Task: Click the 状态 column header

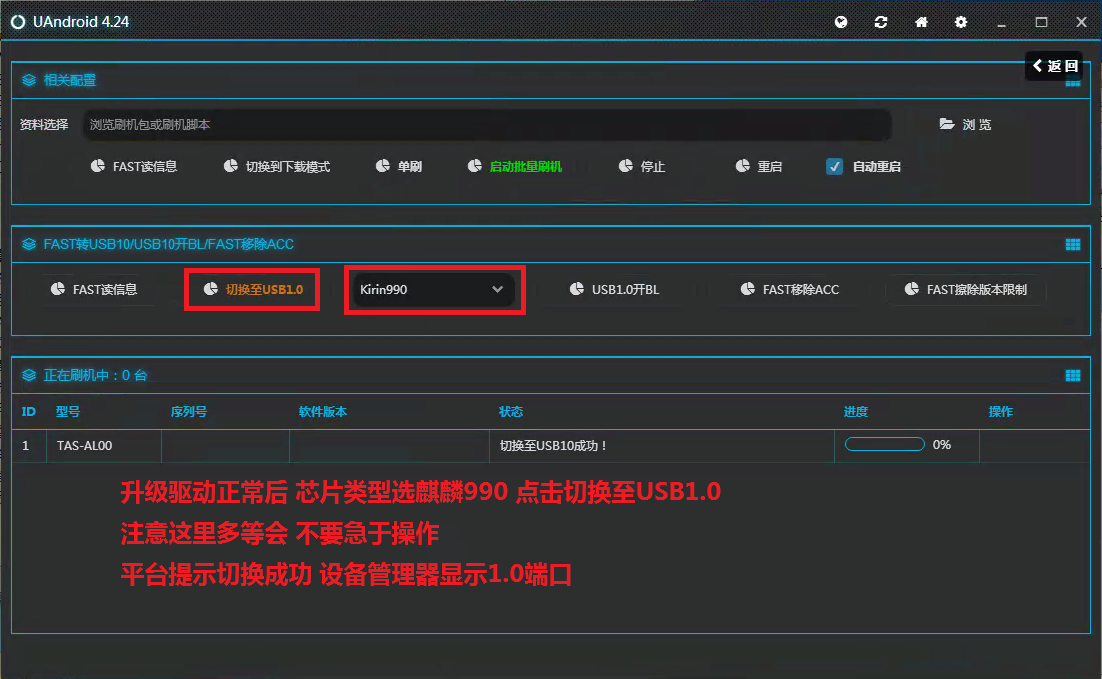Action: 511,412
